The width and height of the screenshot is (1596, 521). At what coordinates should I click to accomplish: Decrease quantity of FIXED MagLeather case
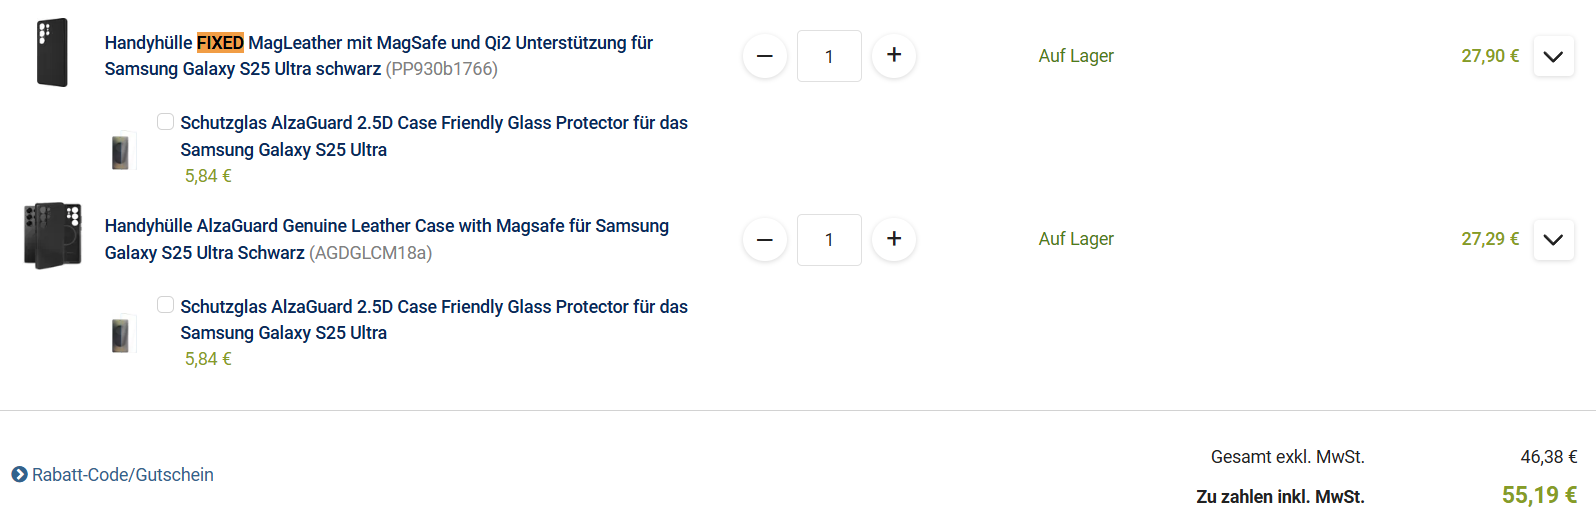(x=765, y=56)
